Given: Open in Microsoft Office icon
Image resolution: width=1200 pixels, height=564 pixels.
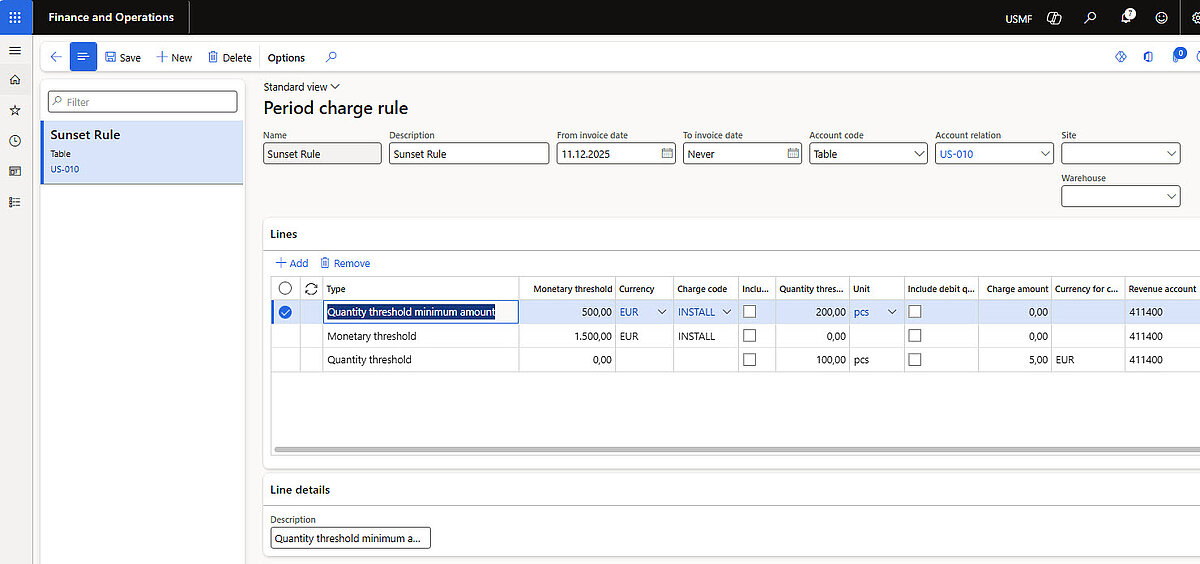Looking at the screenshot, I should (1148, 57).
